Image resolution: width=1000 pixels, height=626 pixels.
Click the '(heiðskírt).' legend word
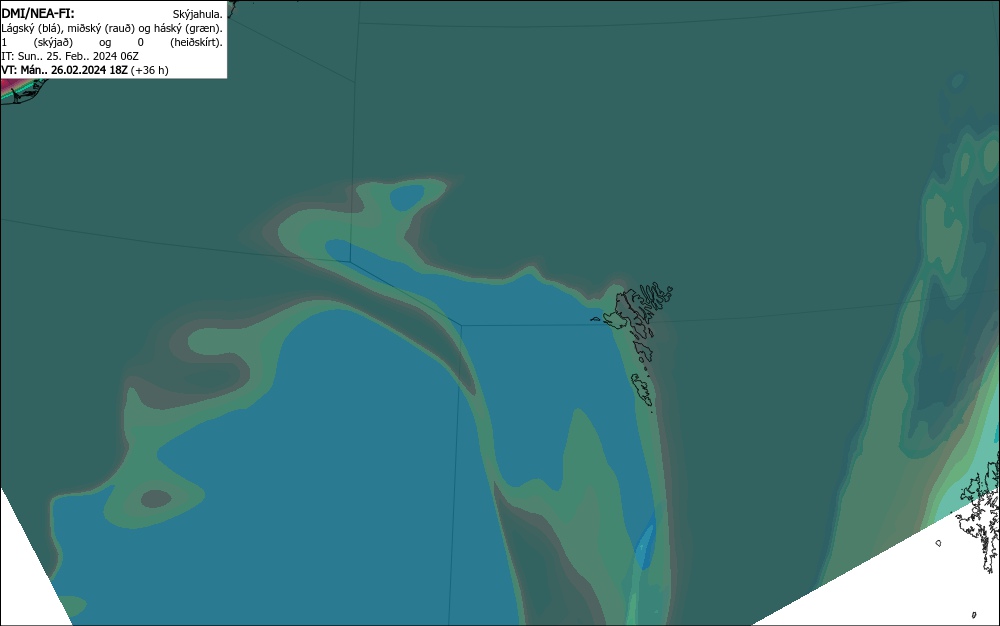coord(196,42)
